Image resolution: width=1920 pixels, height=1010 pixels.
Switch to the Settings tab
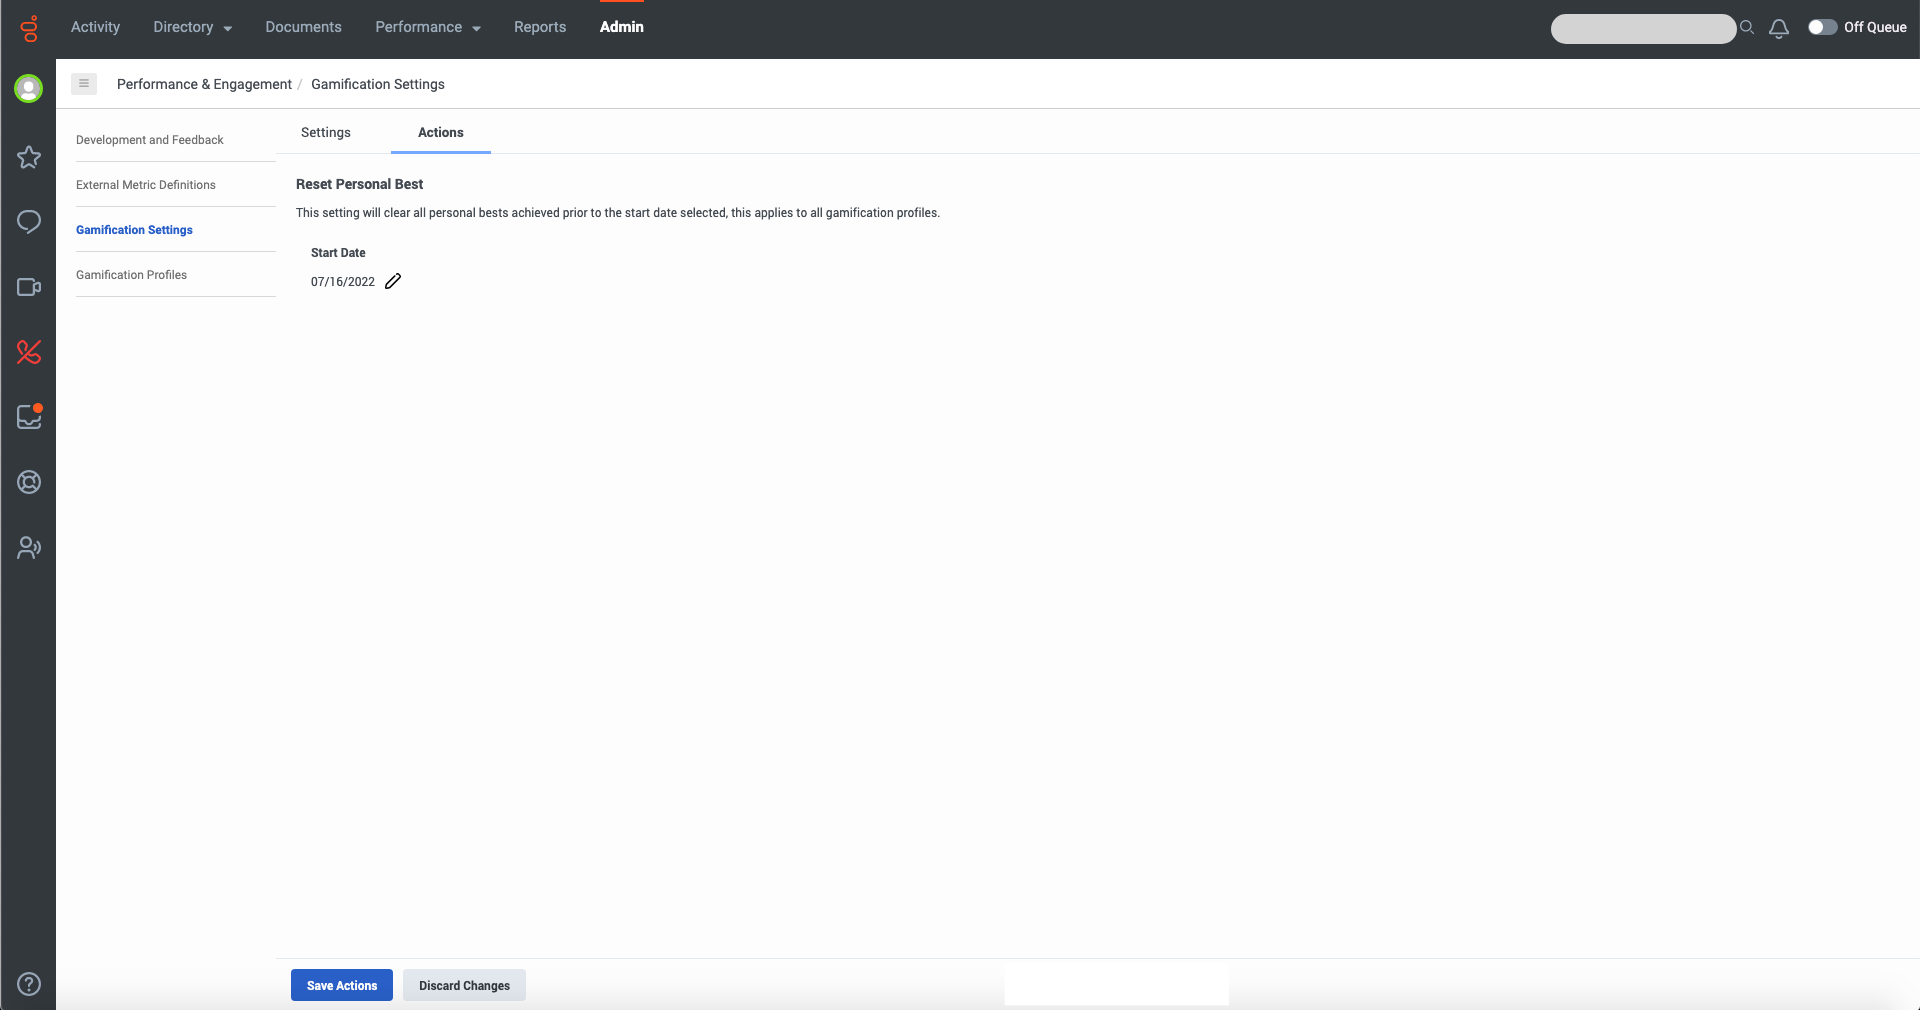click(x=326, y=133)
